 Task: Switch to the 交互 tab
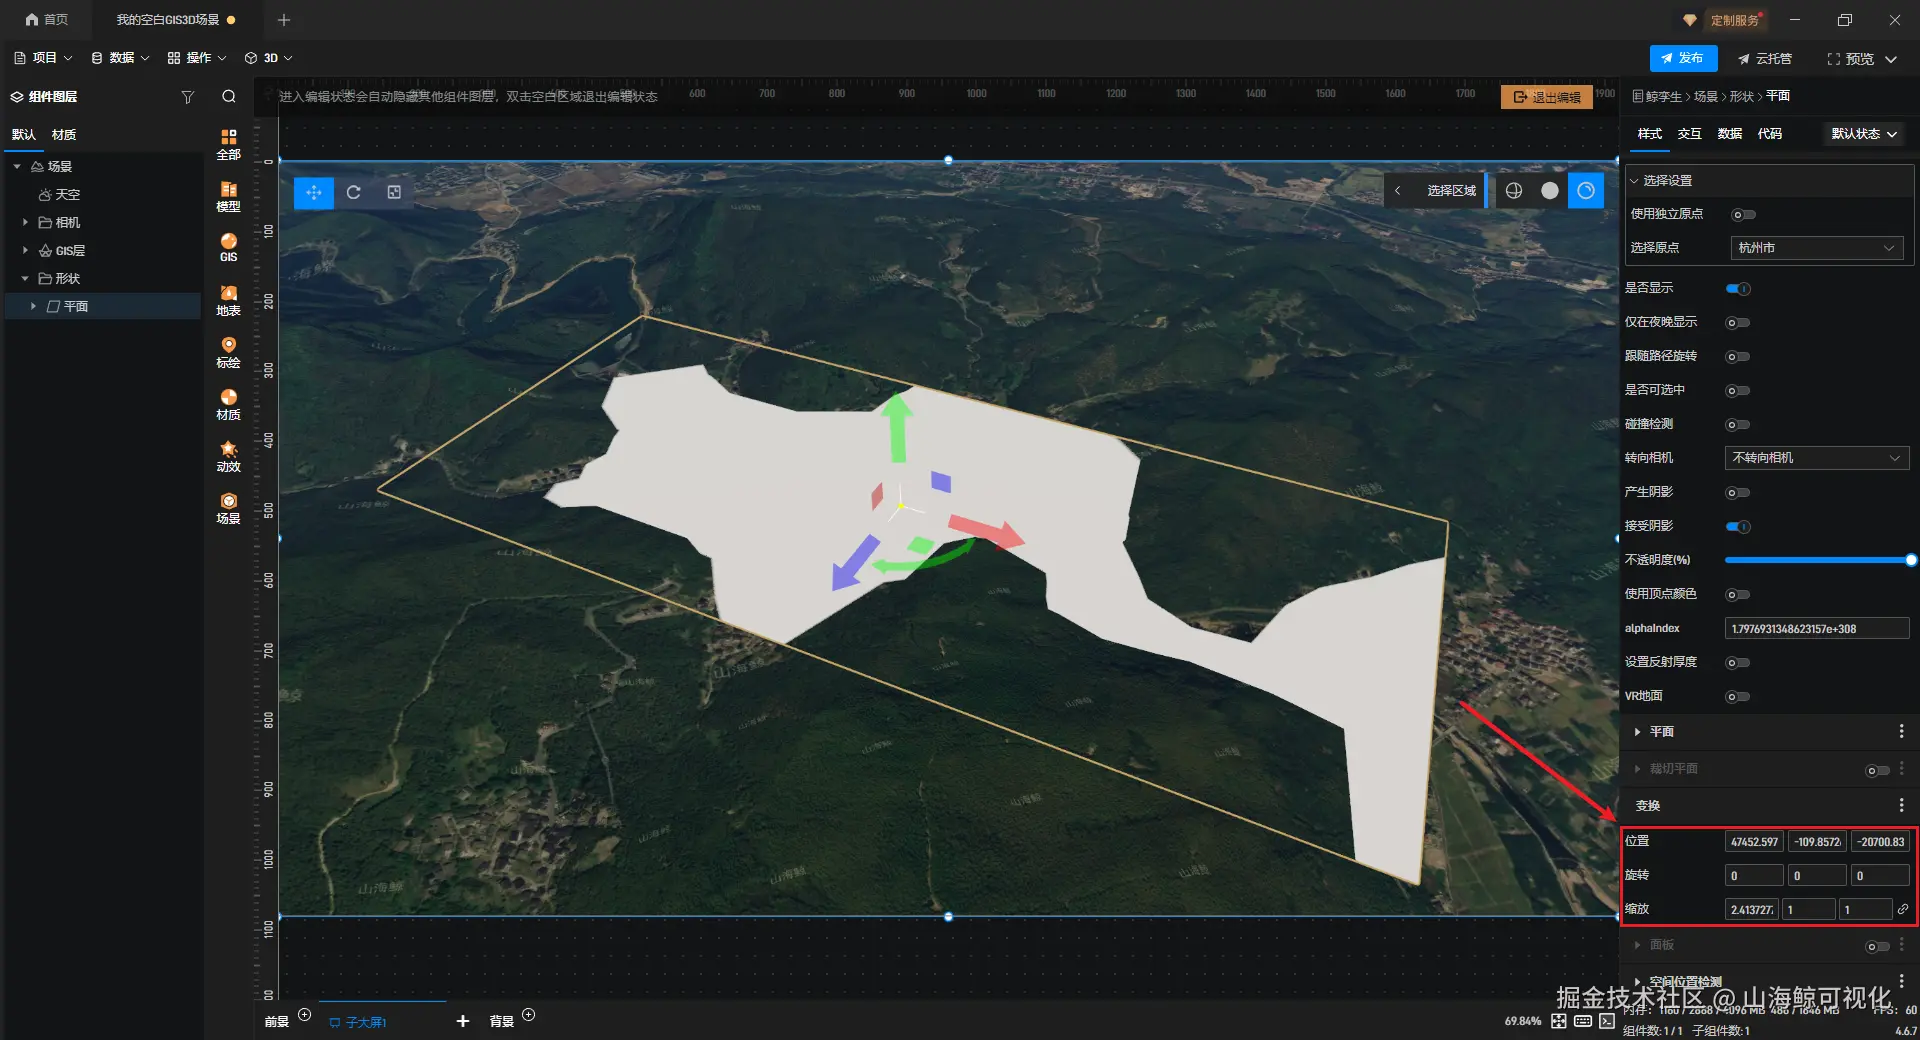[1690, 134]
